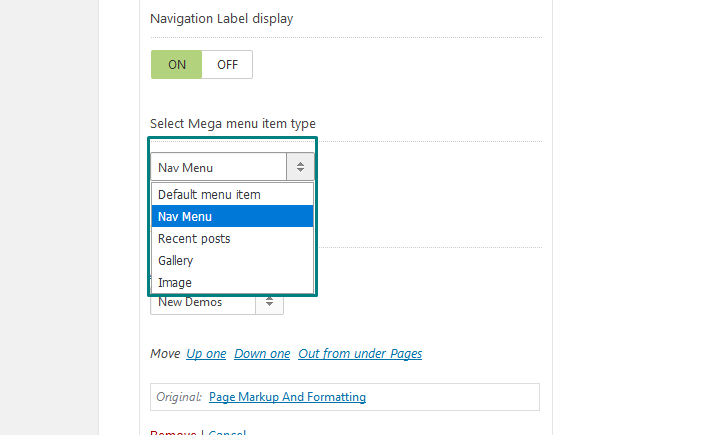The width and height of the screenshot is (719, 435).
Task: Click the New Demos dropdown arrow
Action: pos(270,302)
